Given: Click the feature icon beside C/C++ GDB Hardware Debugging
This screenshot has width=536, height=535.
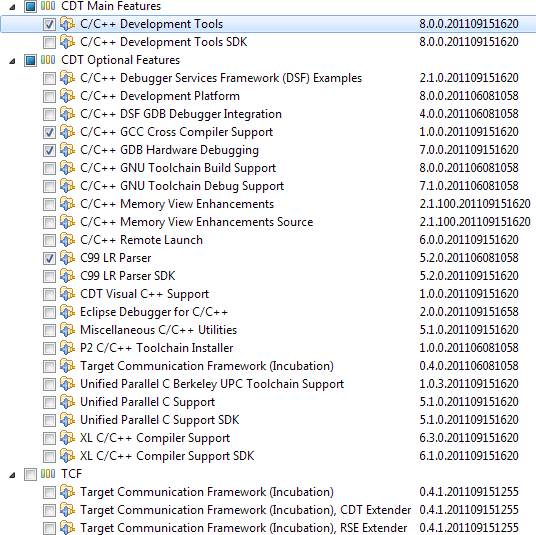Looking at the screenshot, I should 67,150.
